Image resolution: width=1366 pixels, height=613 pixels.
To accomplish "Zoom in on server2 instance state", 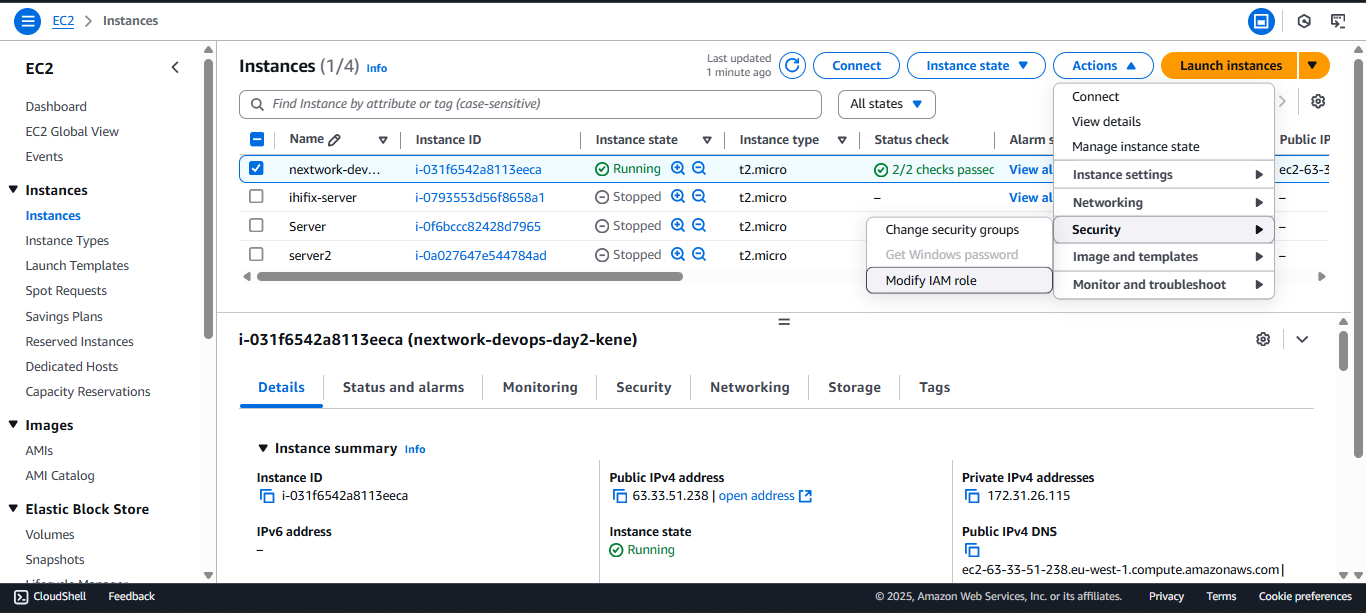I will (x=678, y=255).
